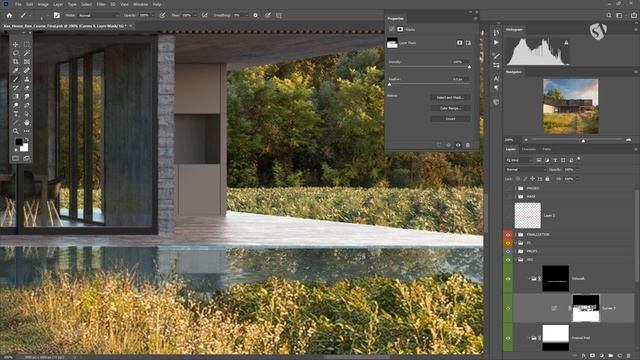
Task: Delete layer with Layers panel trash icon
Action: (x=628, y=356)
